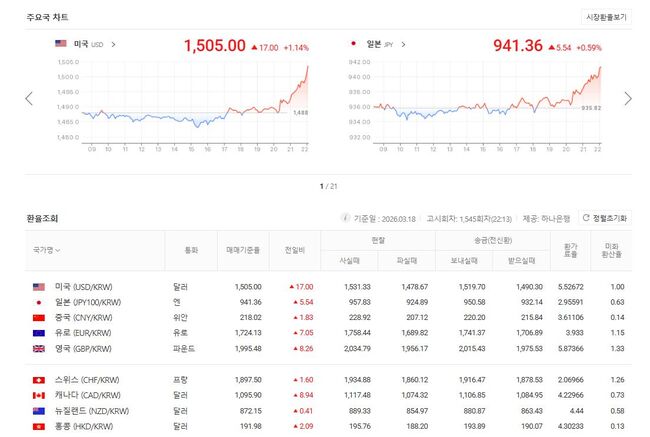Viewport: 650px width, 437px height.
Task: Click the refresh icon in 정렬초기화
Action: [x=585, y=217]
